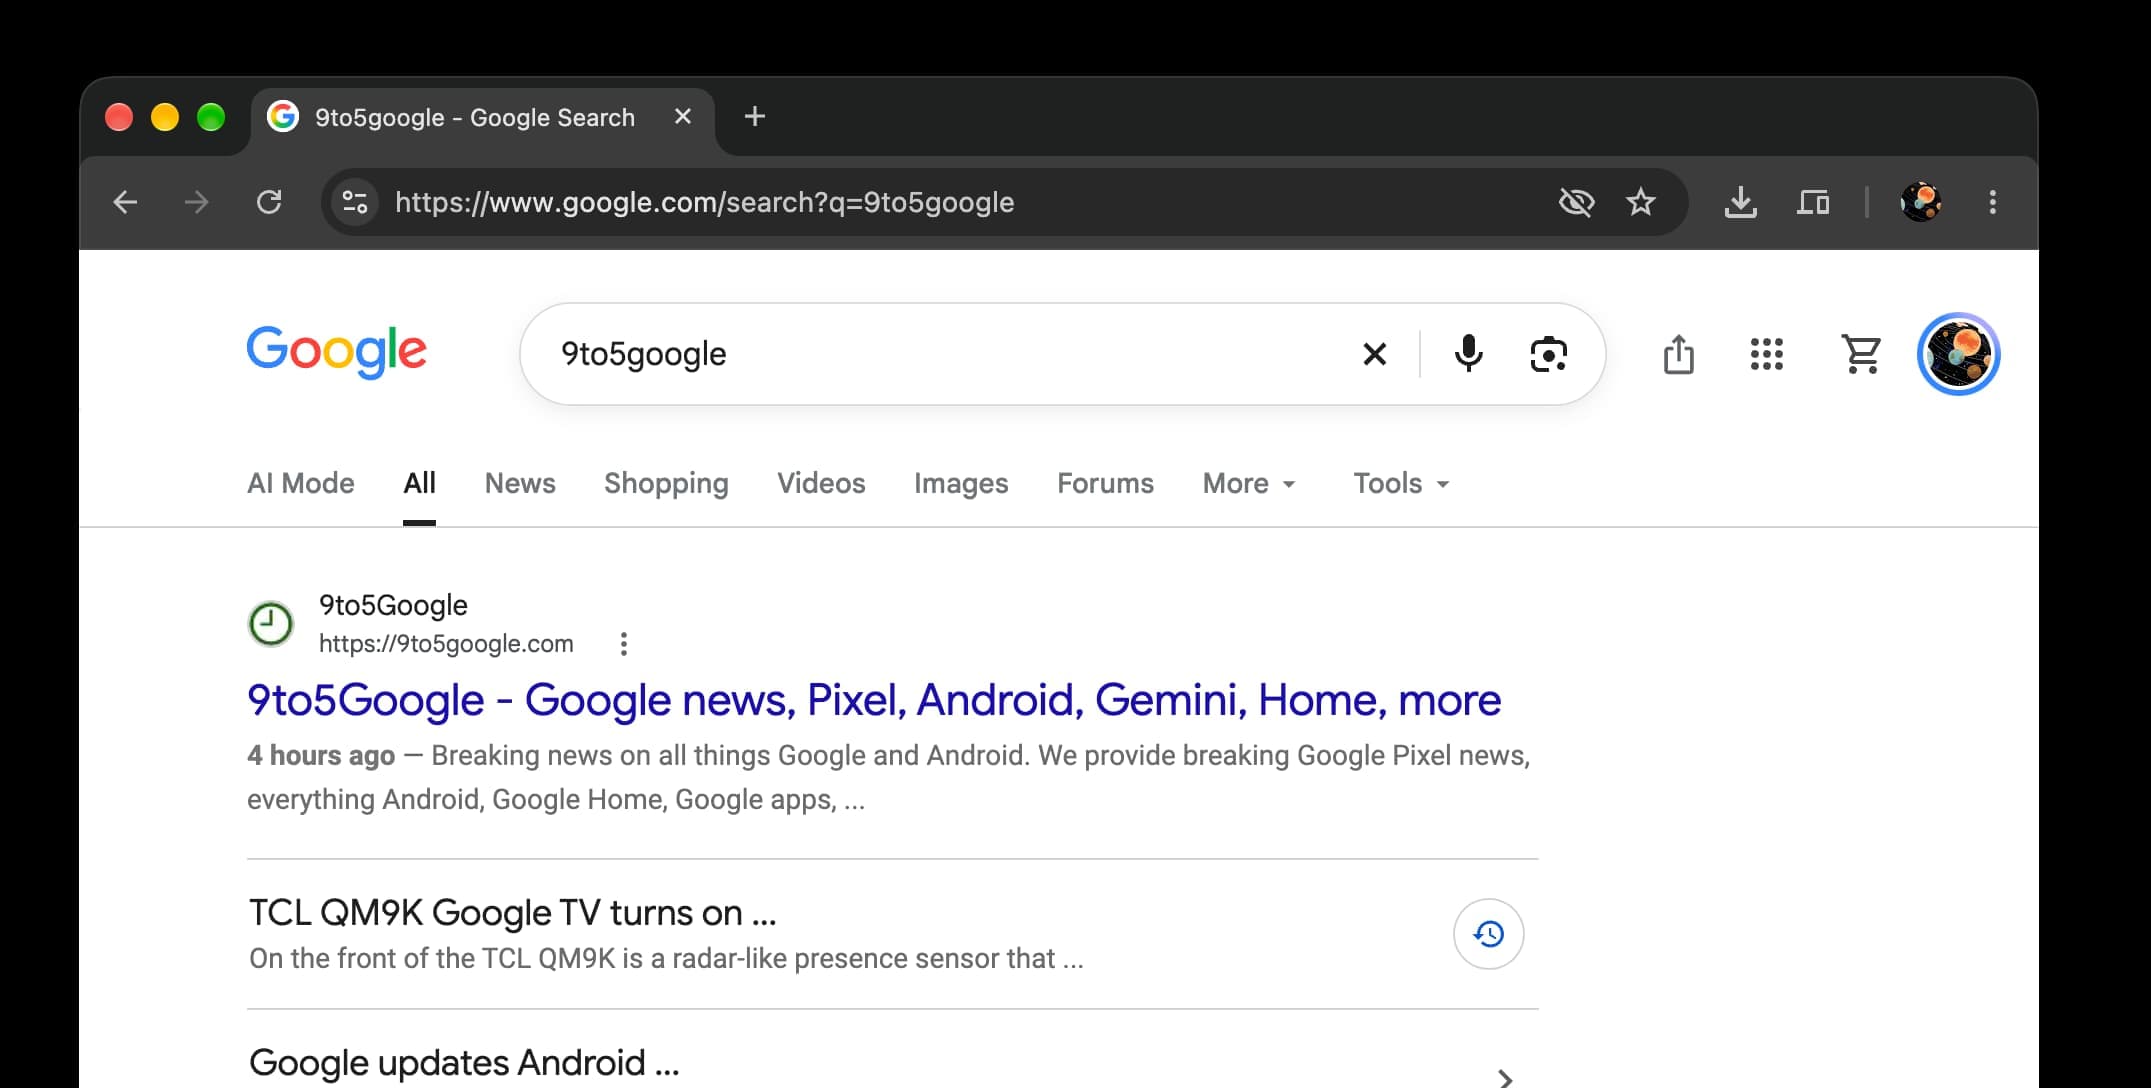Show Images results

click(961, 484)
